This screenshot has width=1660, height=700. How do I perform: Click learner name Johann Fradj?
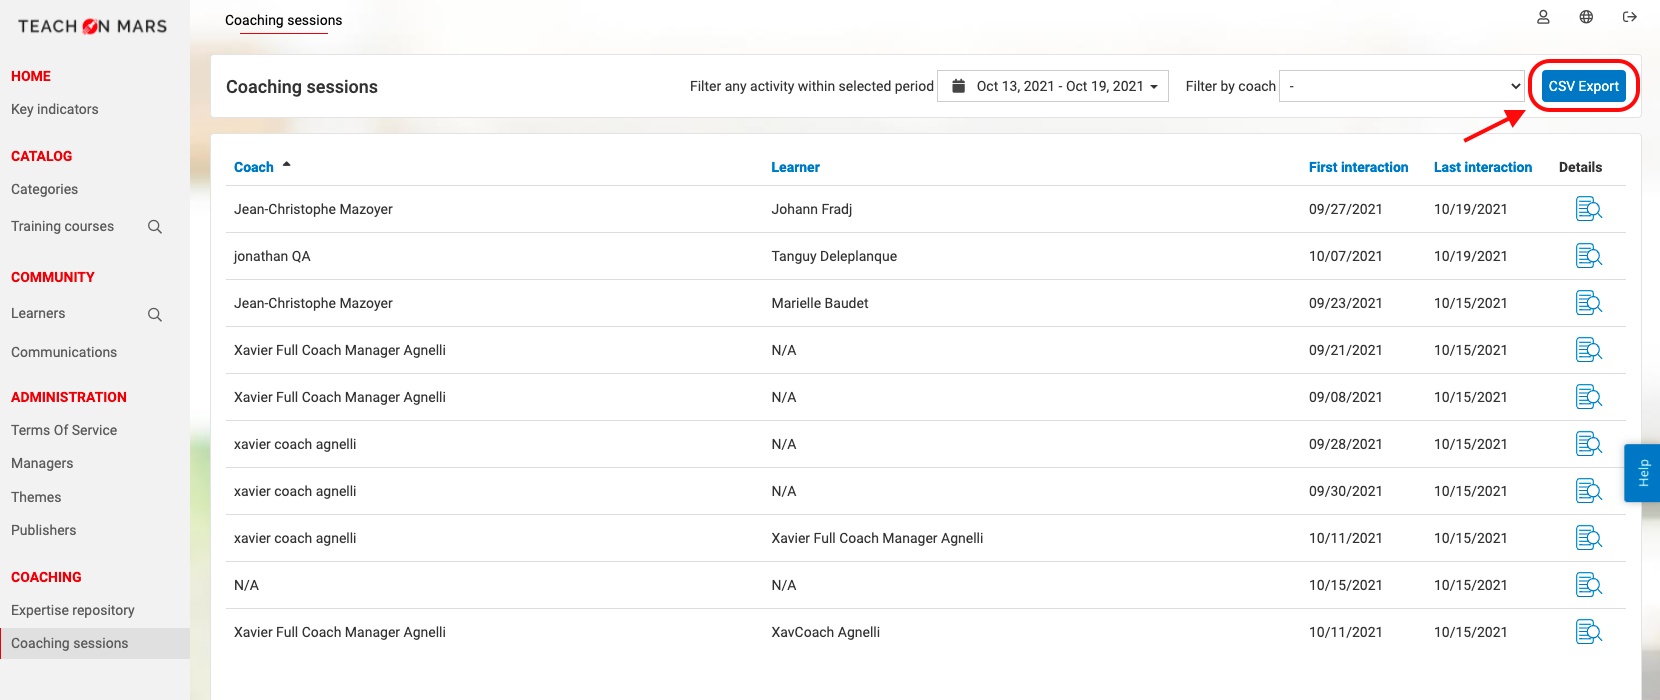(812, 209)
